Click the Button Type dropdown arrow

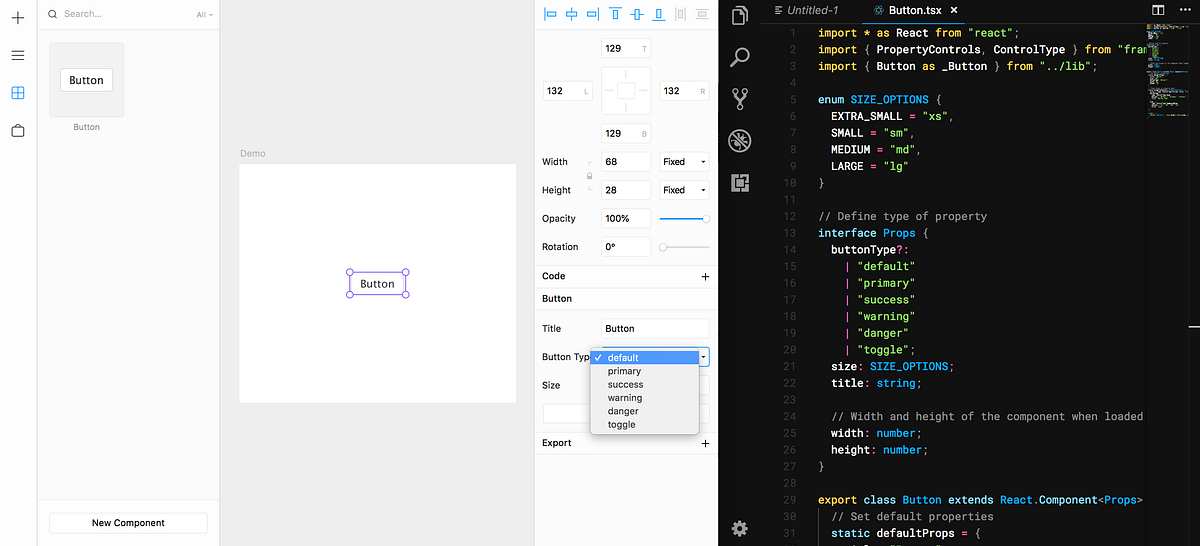click(704, 357)
